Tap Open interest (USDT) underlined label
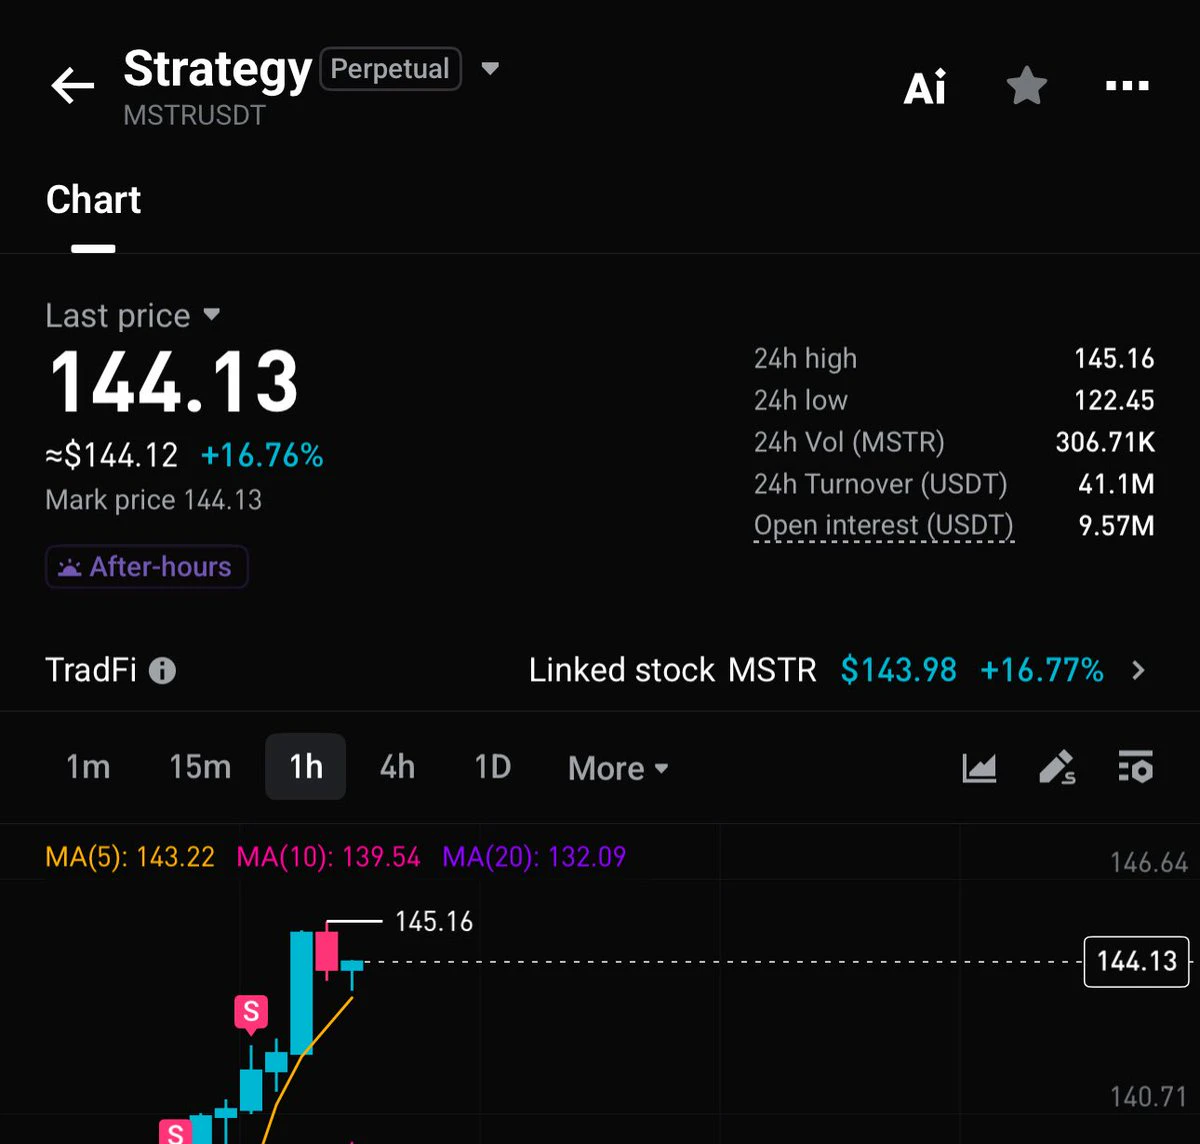This screenshot has height=1144, width=1200. pos(884,526)
